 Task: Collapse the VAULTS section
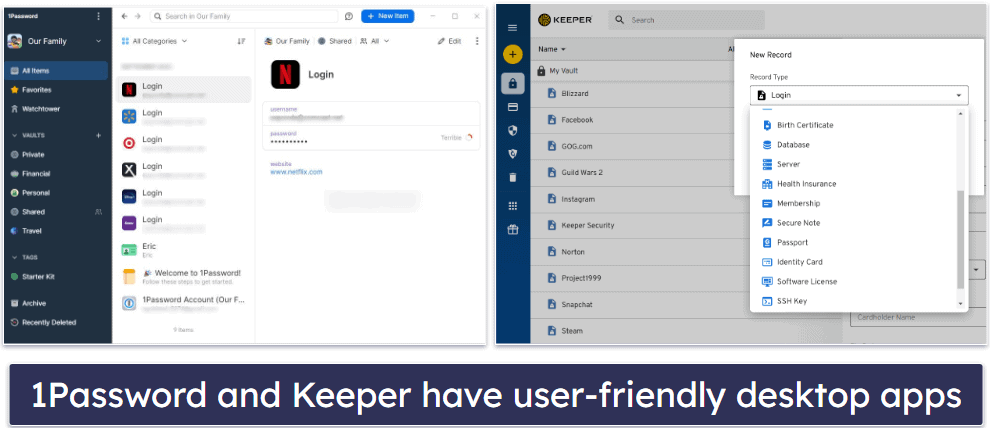coord(15,136)
